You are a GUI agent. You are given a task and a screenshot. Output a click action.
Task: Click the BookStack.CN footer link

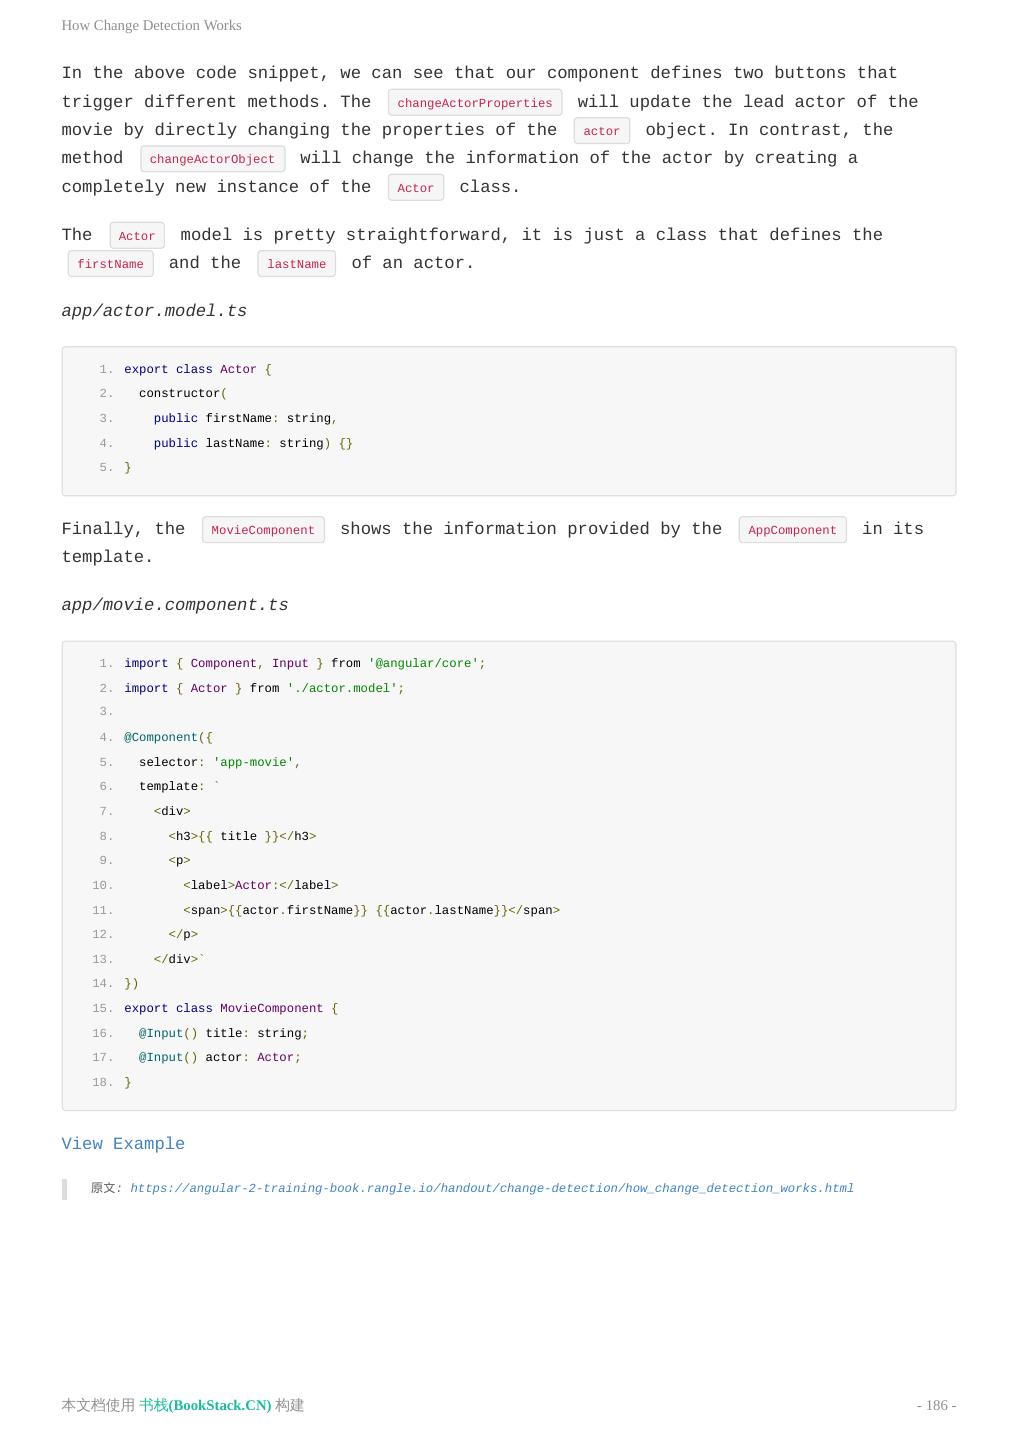205,1405
